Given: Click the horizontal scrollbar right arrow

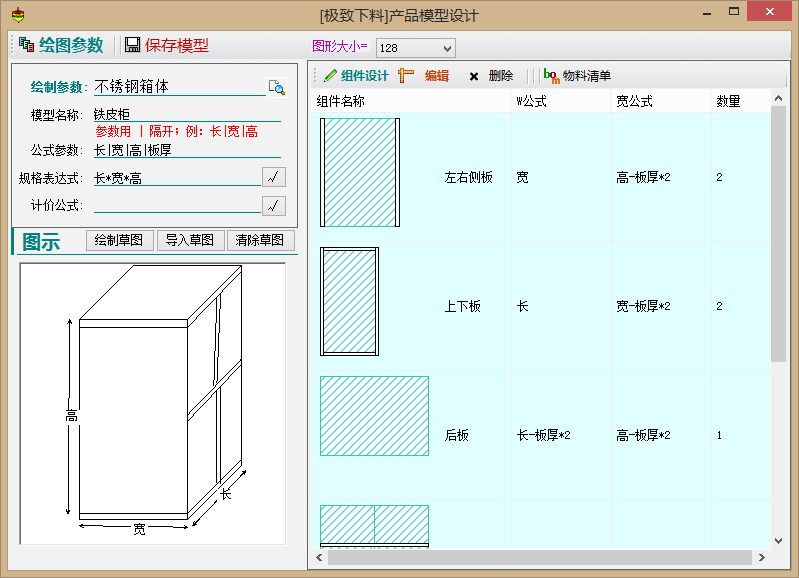Looking at the screenshot, I should tap(761, 558).
